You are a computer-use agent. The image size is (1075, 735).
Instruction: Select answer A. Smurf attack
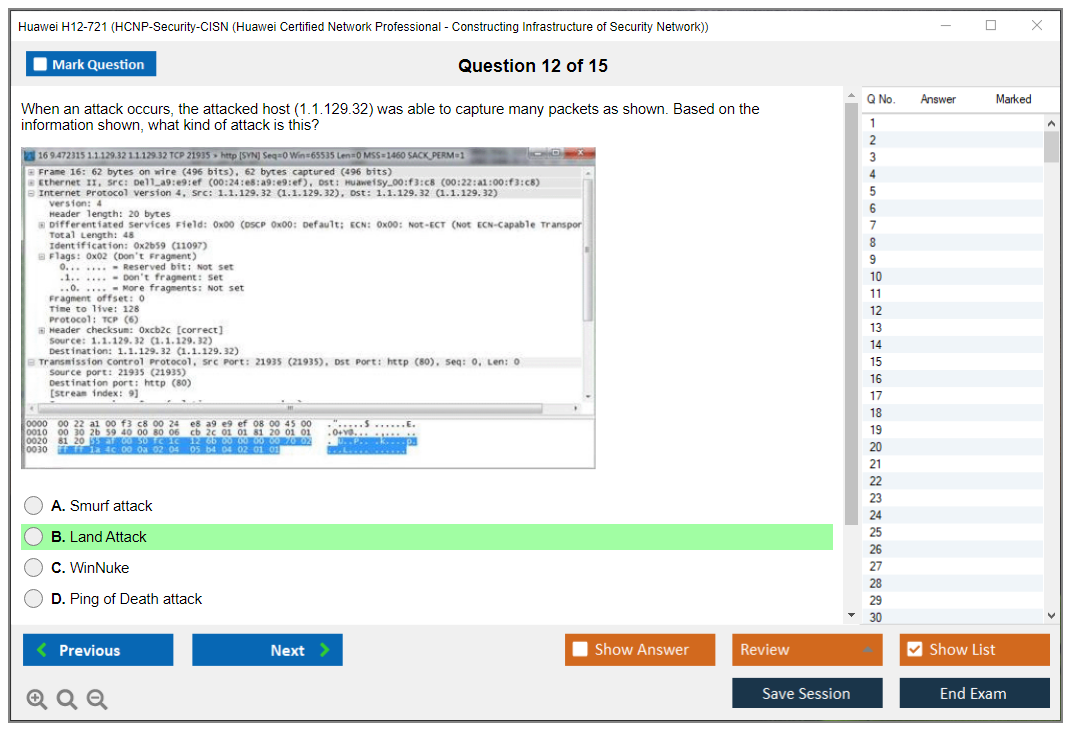pos(34,506)
